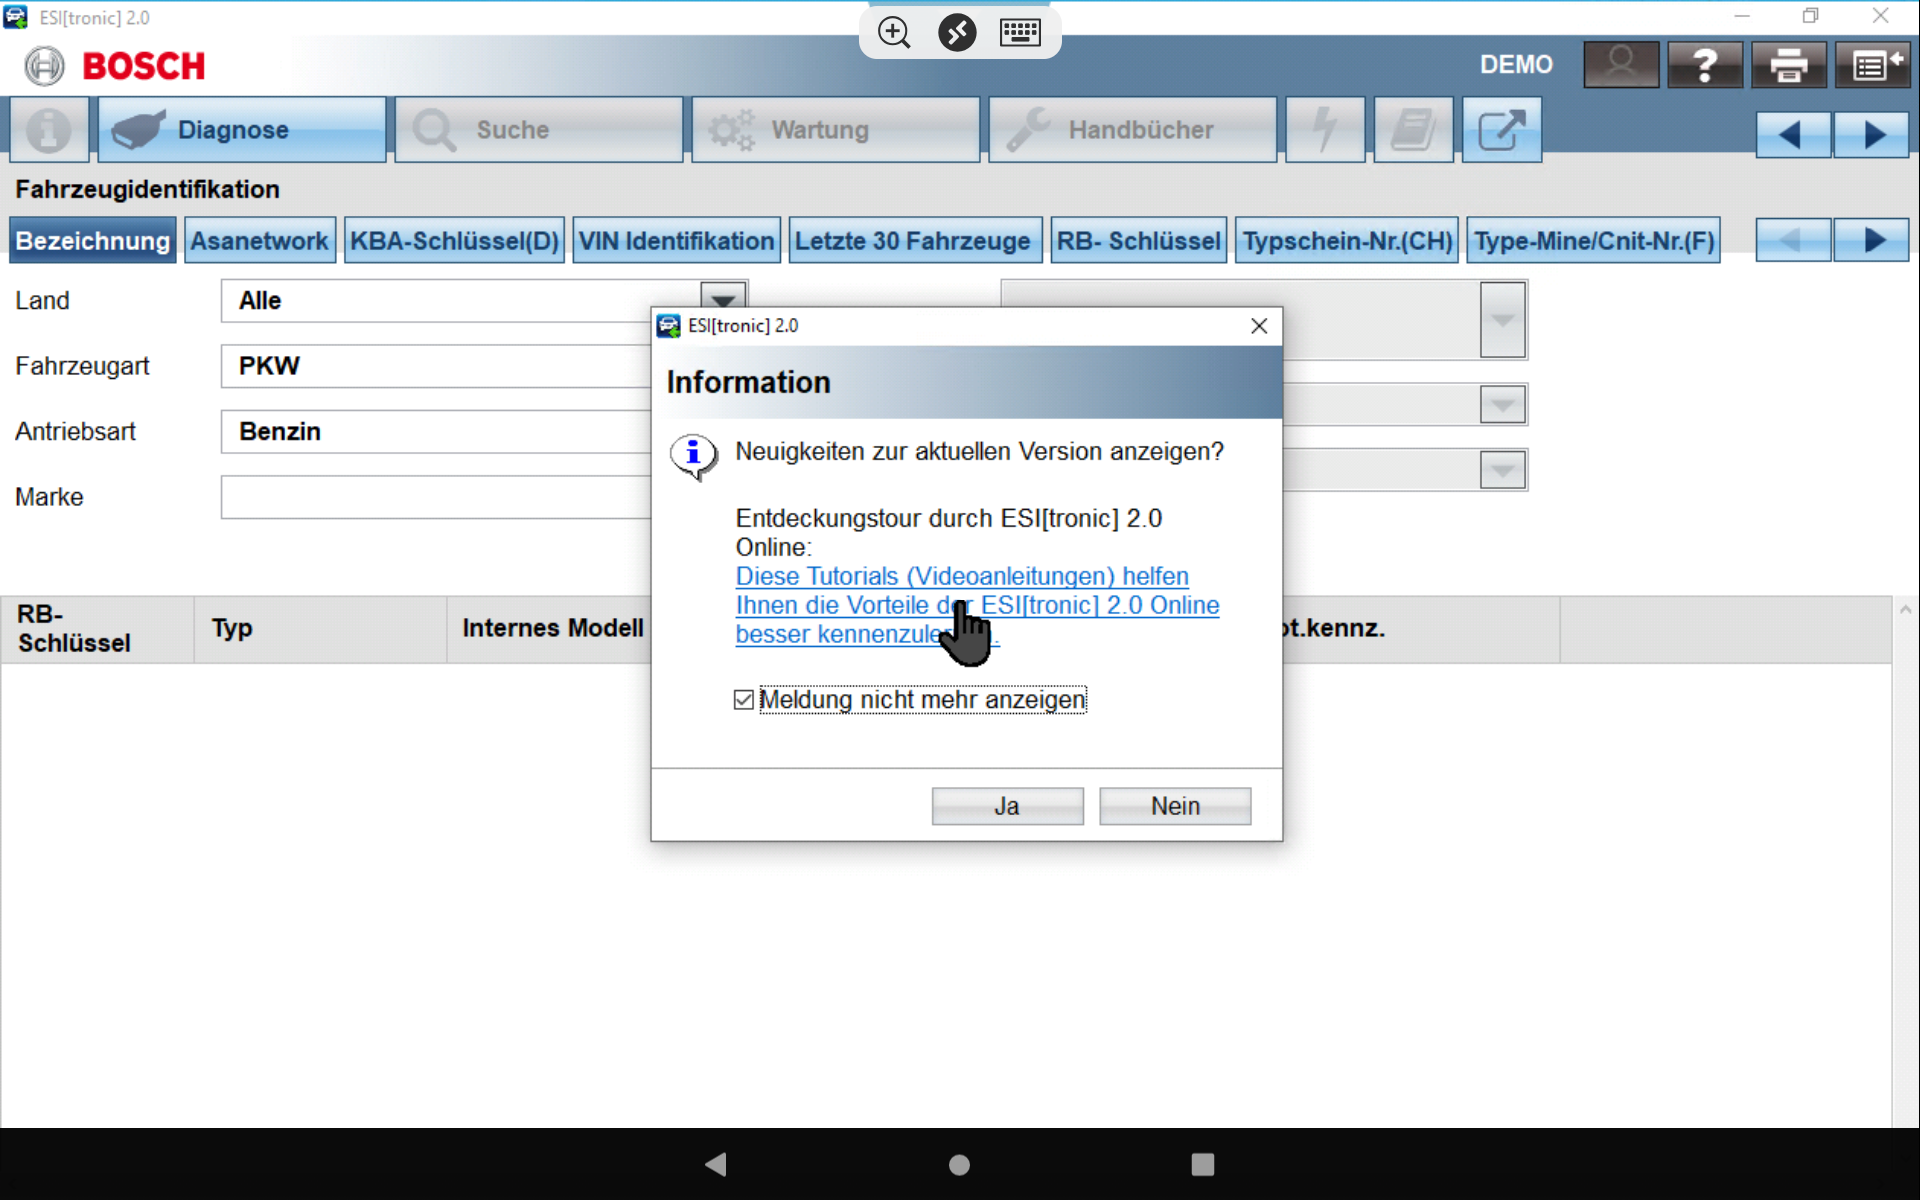Click the zoom magnifier icon in top overlay
1920x1200 pixels.
894,32
